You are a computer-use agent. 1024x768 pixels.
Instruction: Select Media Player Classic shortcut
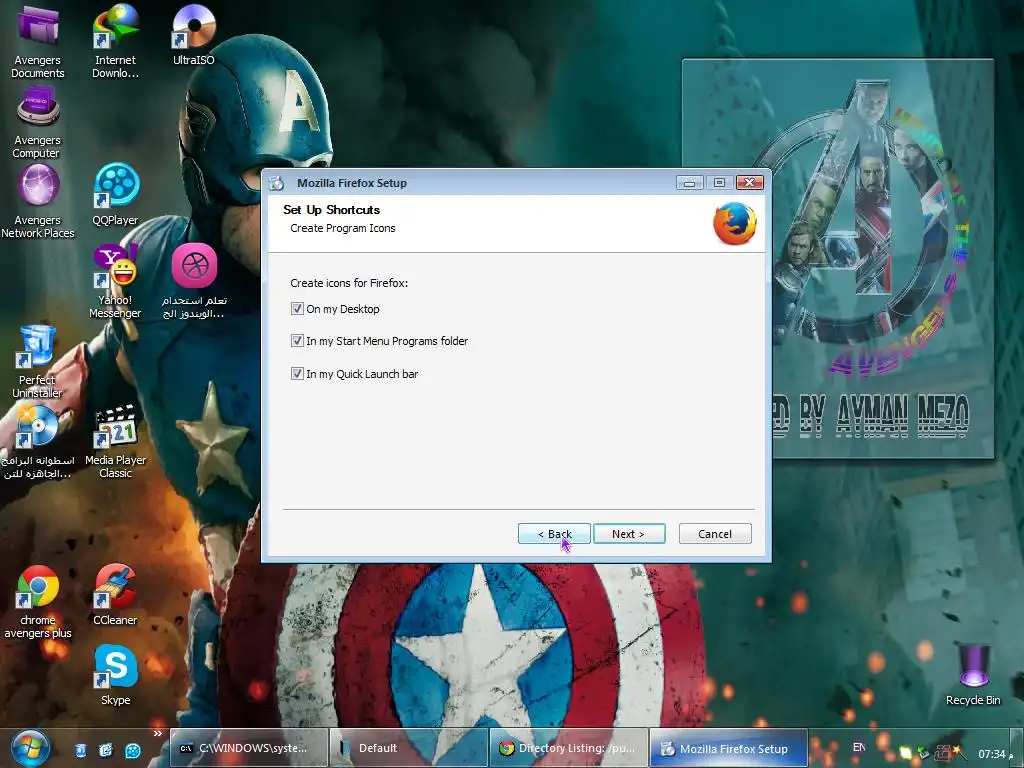tap(116, 441)
